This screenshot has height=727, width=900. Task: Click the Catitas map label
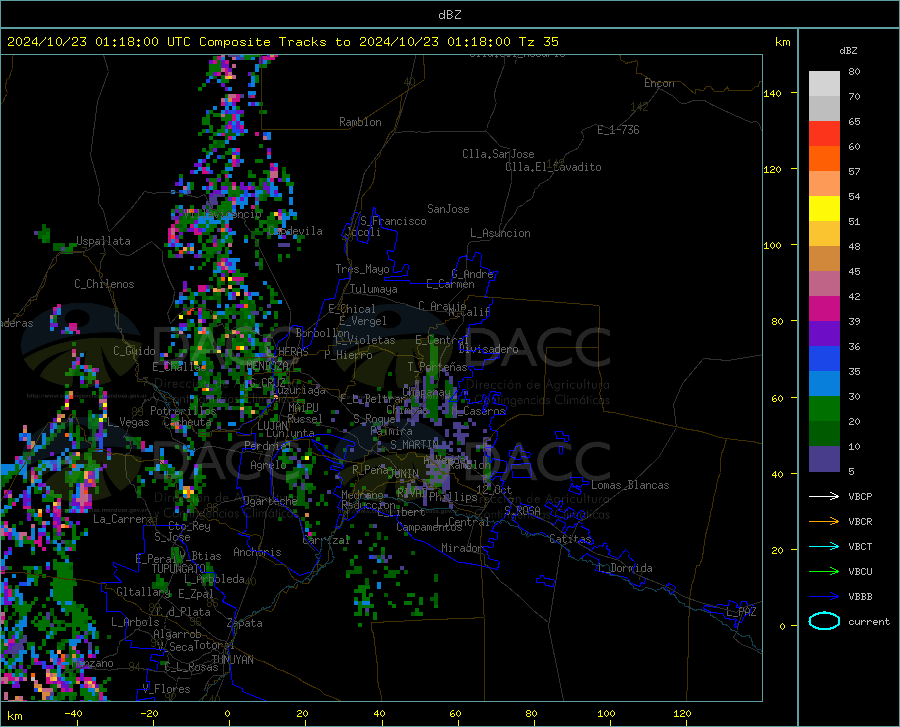tap(571, 539)
